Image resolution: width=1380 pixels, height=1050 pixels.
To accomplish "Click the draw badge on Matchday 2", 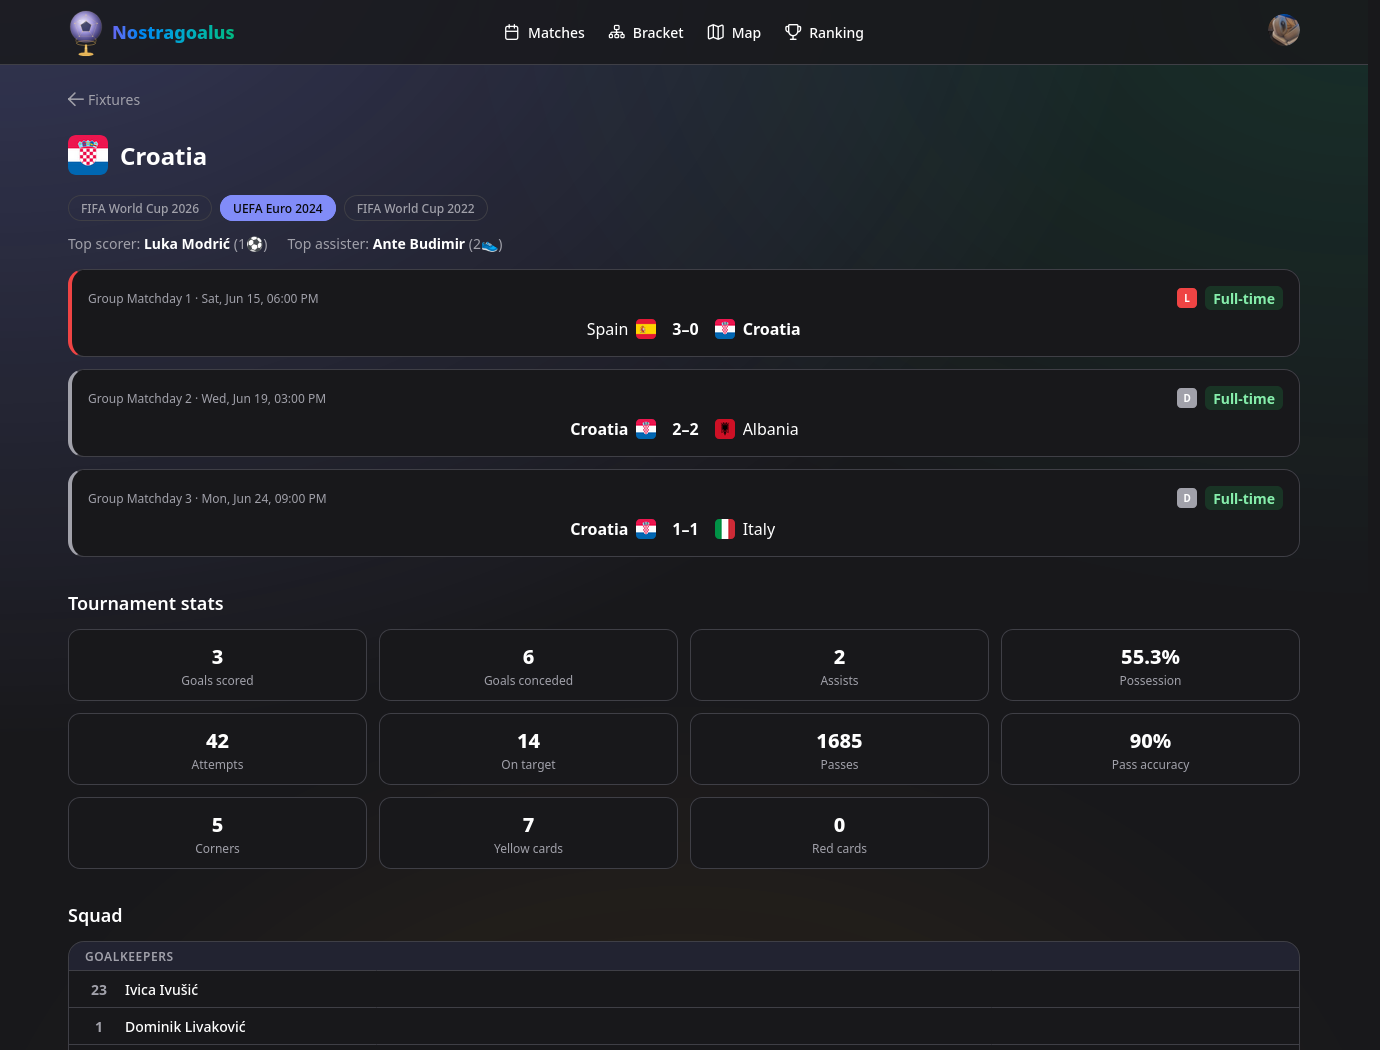I will 1187,398.
